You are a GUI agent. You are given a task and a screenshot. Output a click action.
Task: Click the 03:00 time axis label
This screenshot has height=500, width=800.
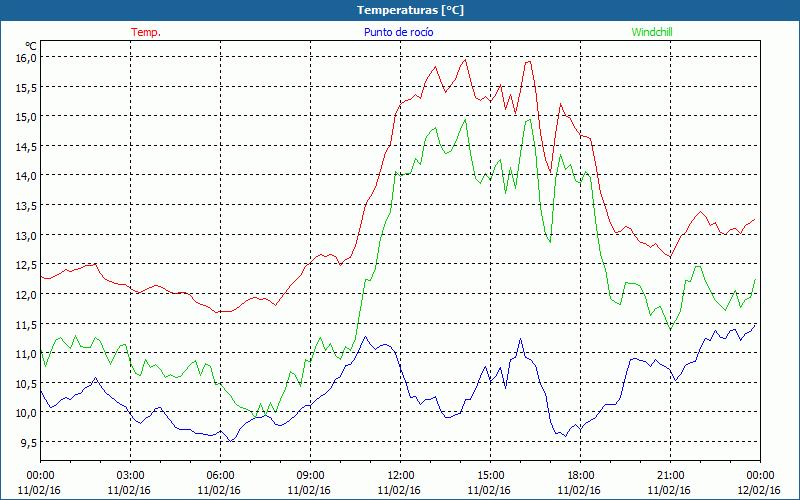pyautogui.click(x=131, y=476)
